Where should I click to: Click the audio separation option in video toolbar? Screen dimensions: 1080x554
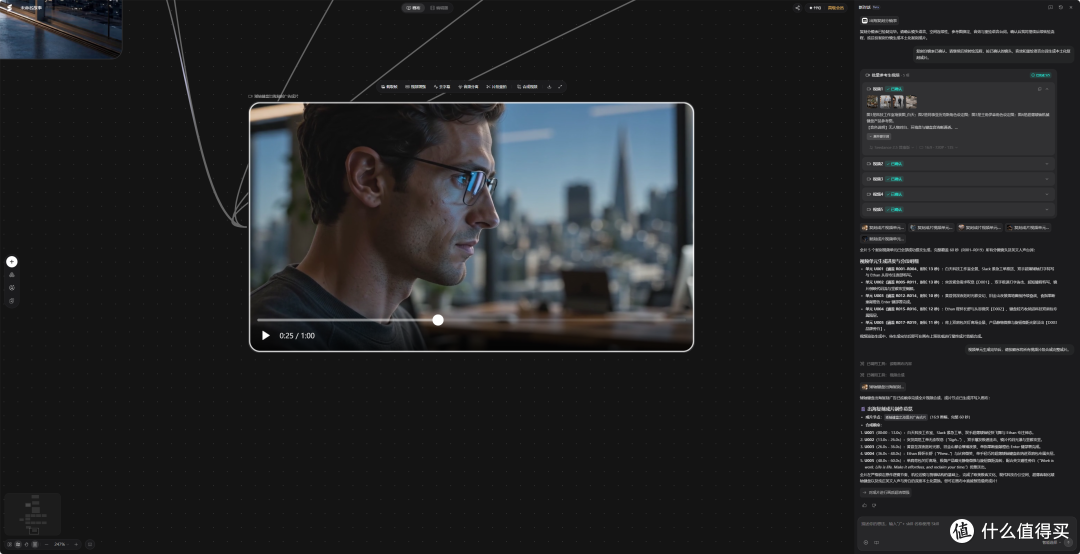[x=468, y=87]
